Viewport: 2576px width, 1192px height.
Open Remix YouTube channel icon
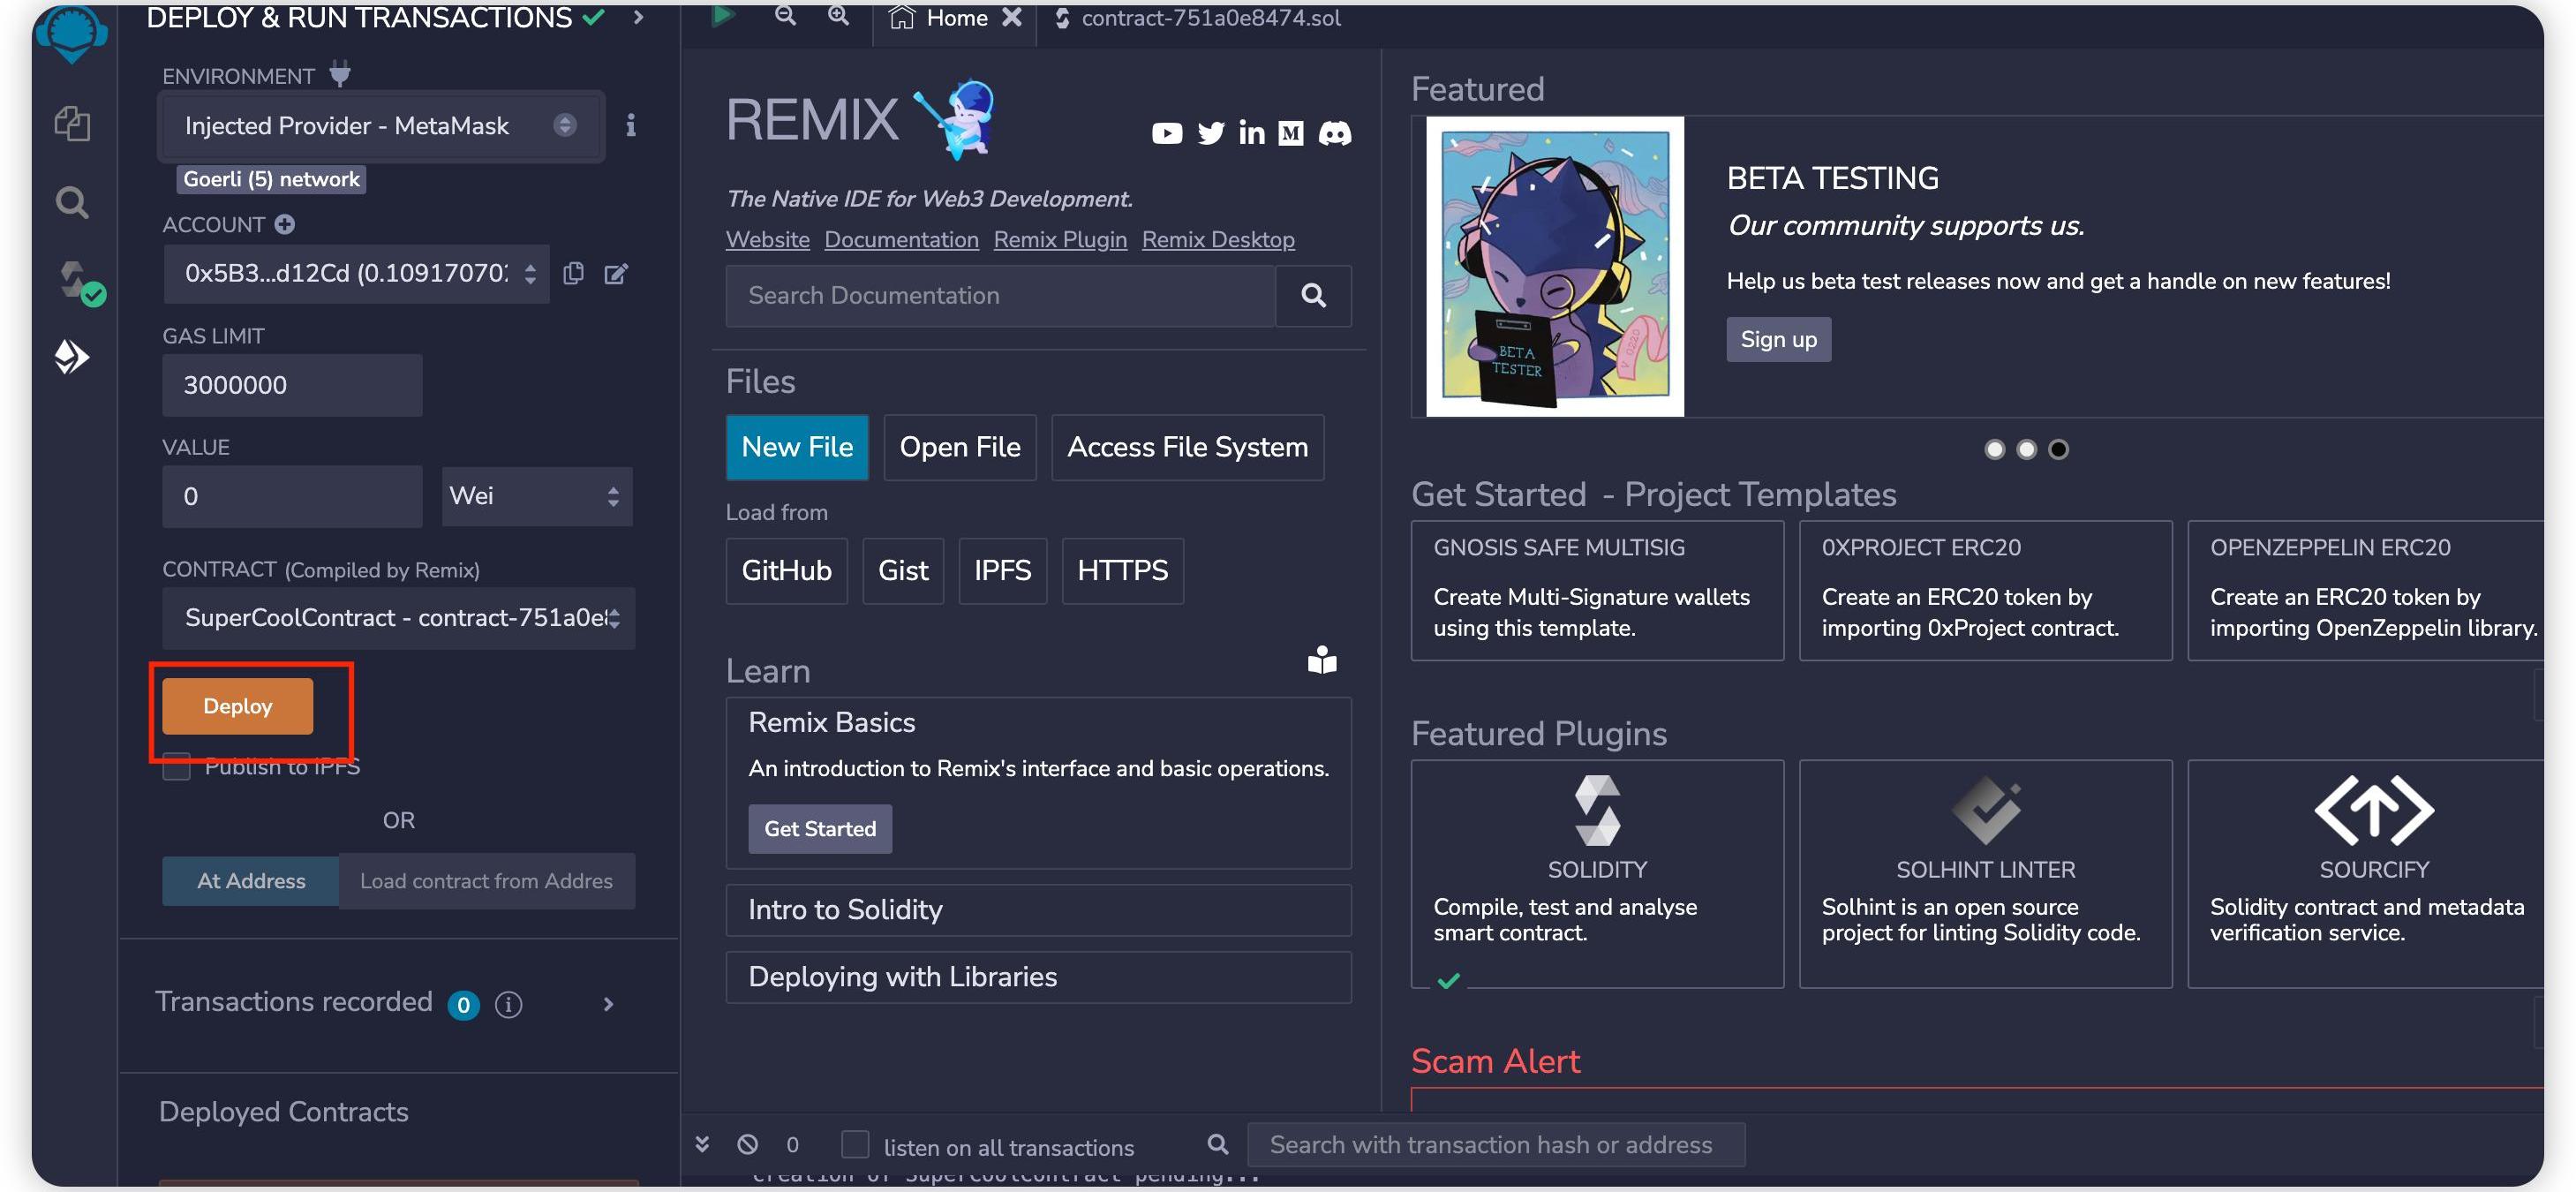[x=1166, y=133]
